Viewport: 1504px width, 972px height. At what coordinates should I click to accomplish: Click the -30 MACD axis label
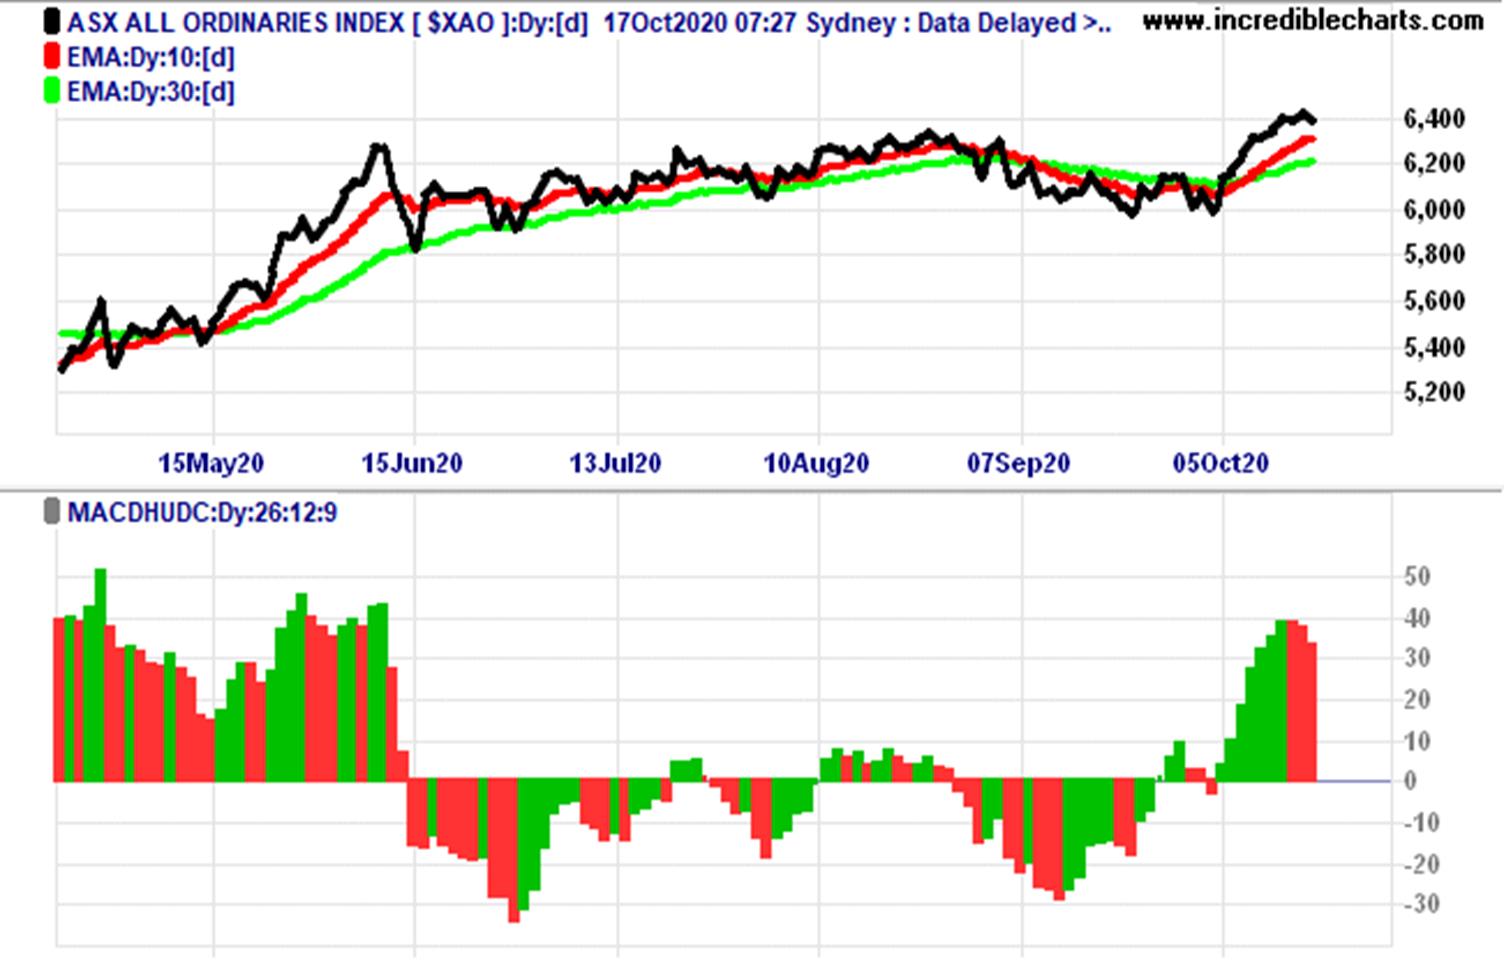coord(1419,904)
